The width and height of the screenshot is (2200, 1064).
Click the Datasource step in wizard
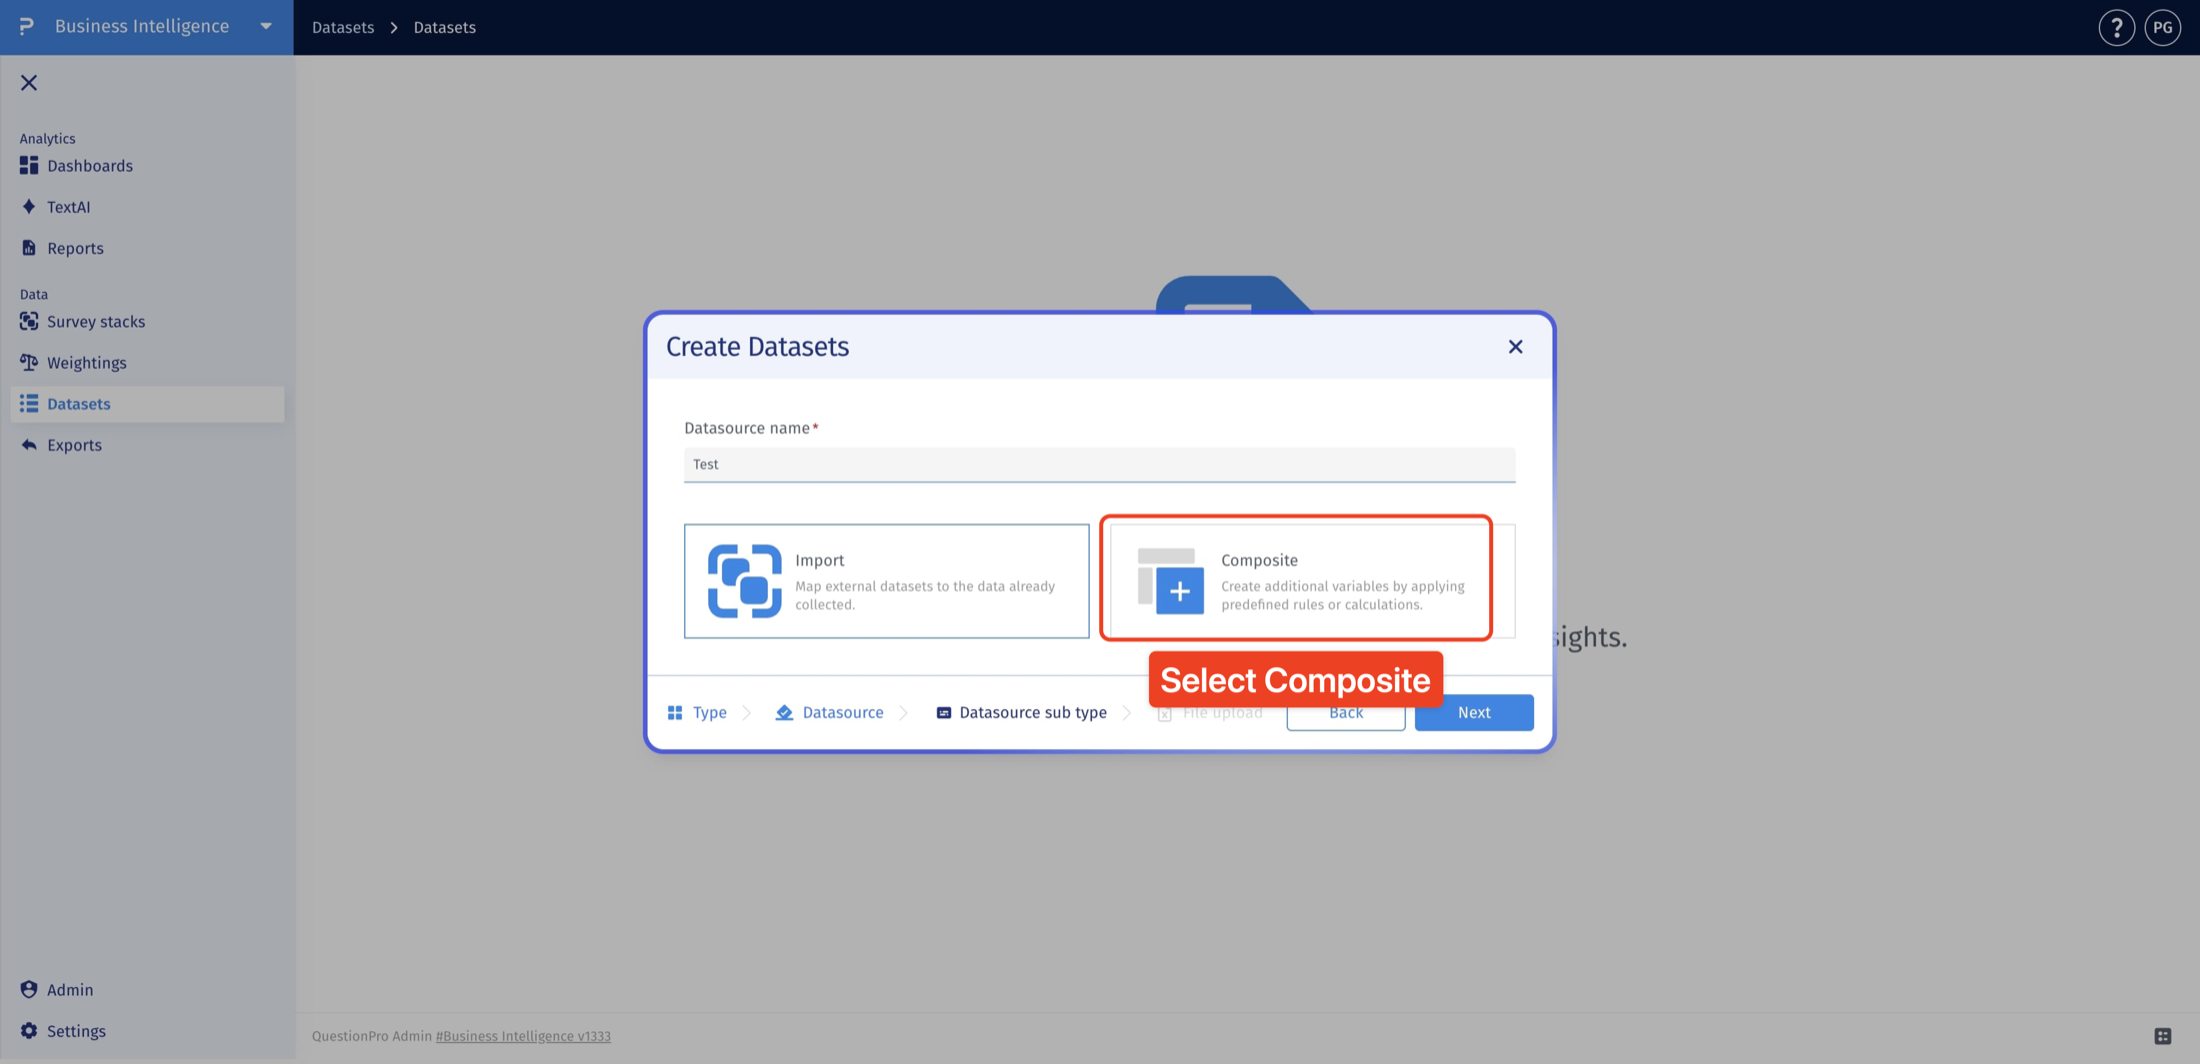(830, 712)
